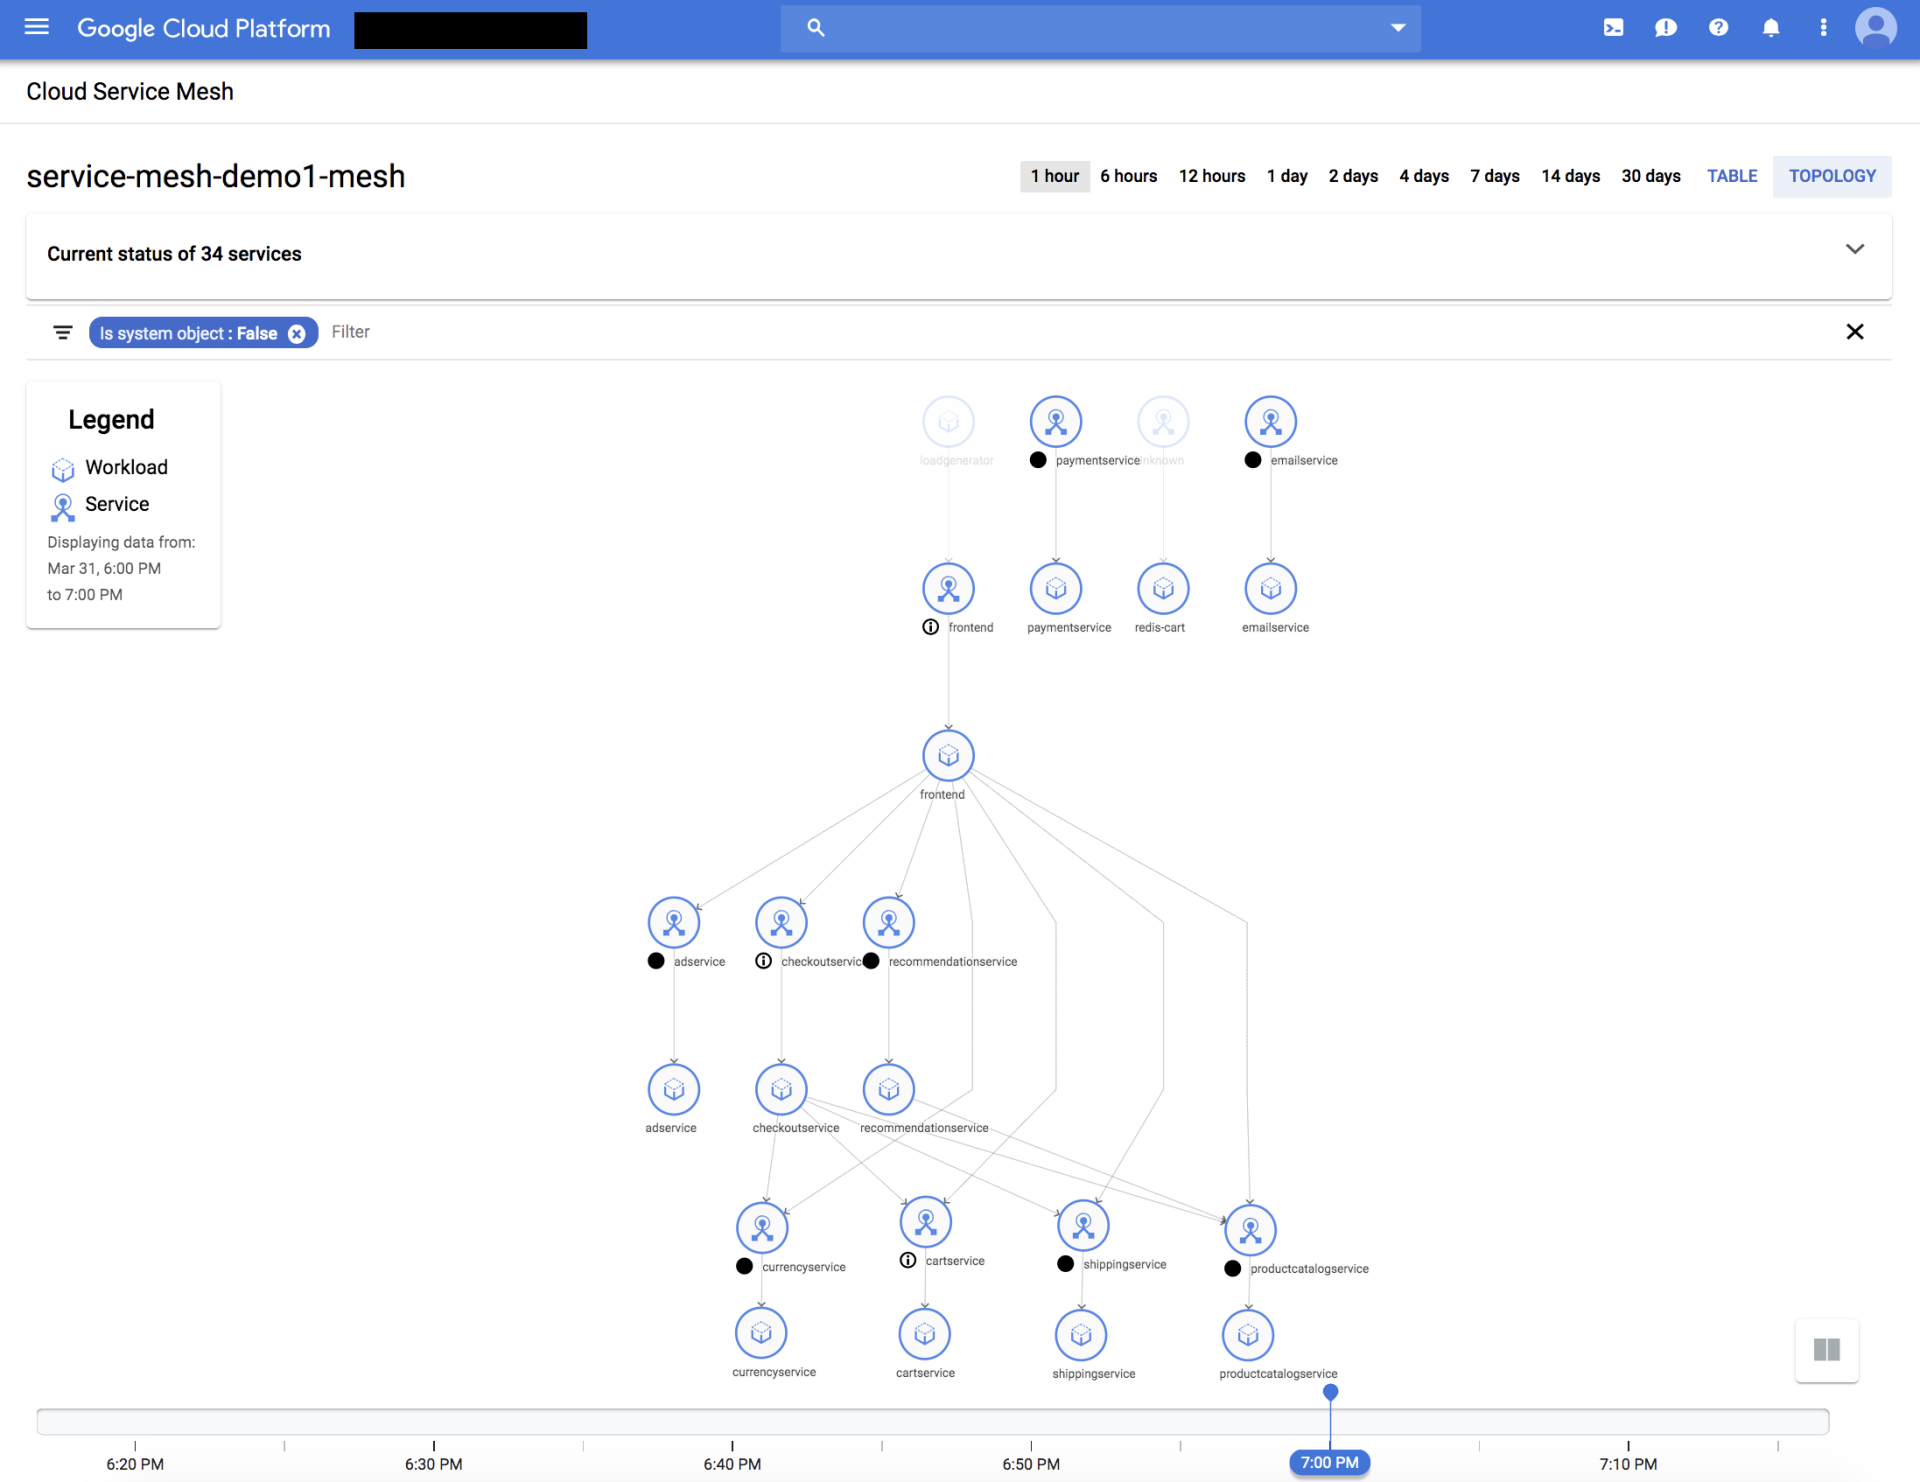Click inside the top search field
This screenshot has width=1920, height=1482.
tap(1100, 28)
